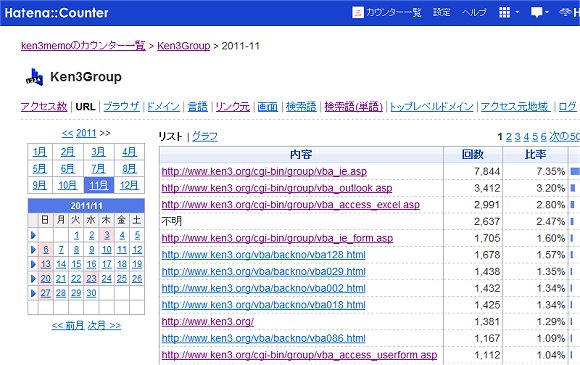Open the vba018.html URL link
The height and width of the screenshot is (365, 580).
pyautogui.click(x=263, y=305)
